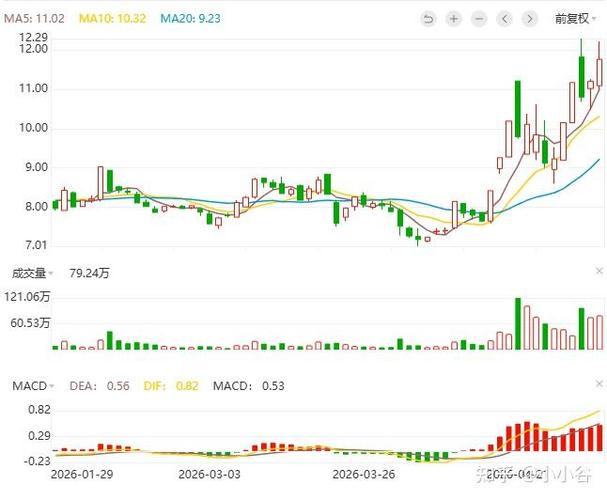Viewport: 607px width, 500px height.
Task: Click the 2026-03-03 date axis label
Action: click(209, 474)
